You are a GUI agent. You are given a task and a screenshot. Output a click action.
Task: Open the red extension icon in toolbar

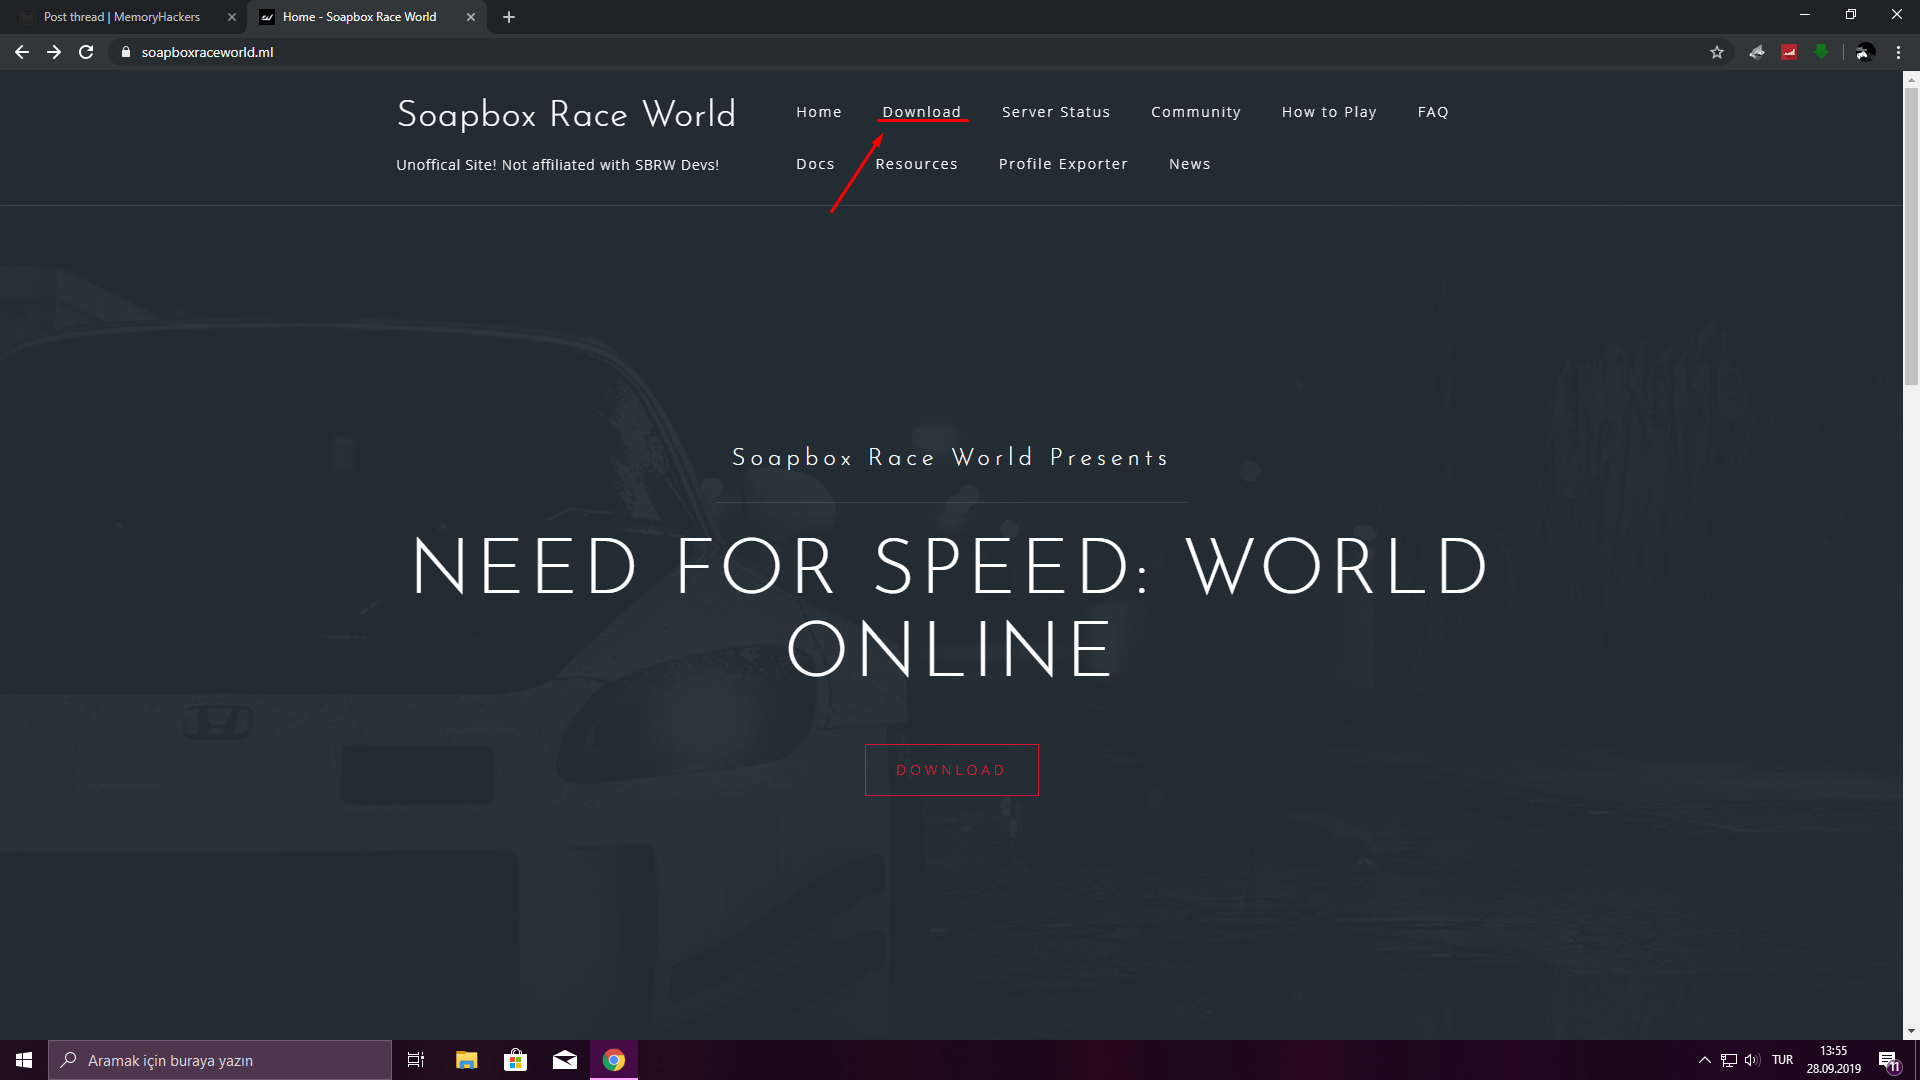pyautogui.click(x=1789, y=52)
